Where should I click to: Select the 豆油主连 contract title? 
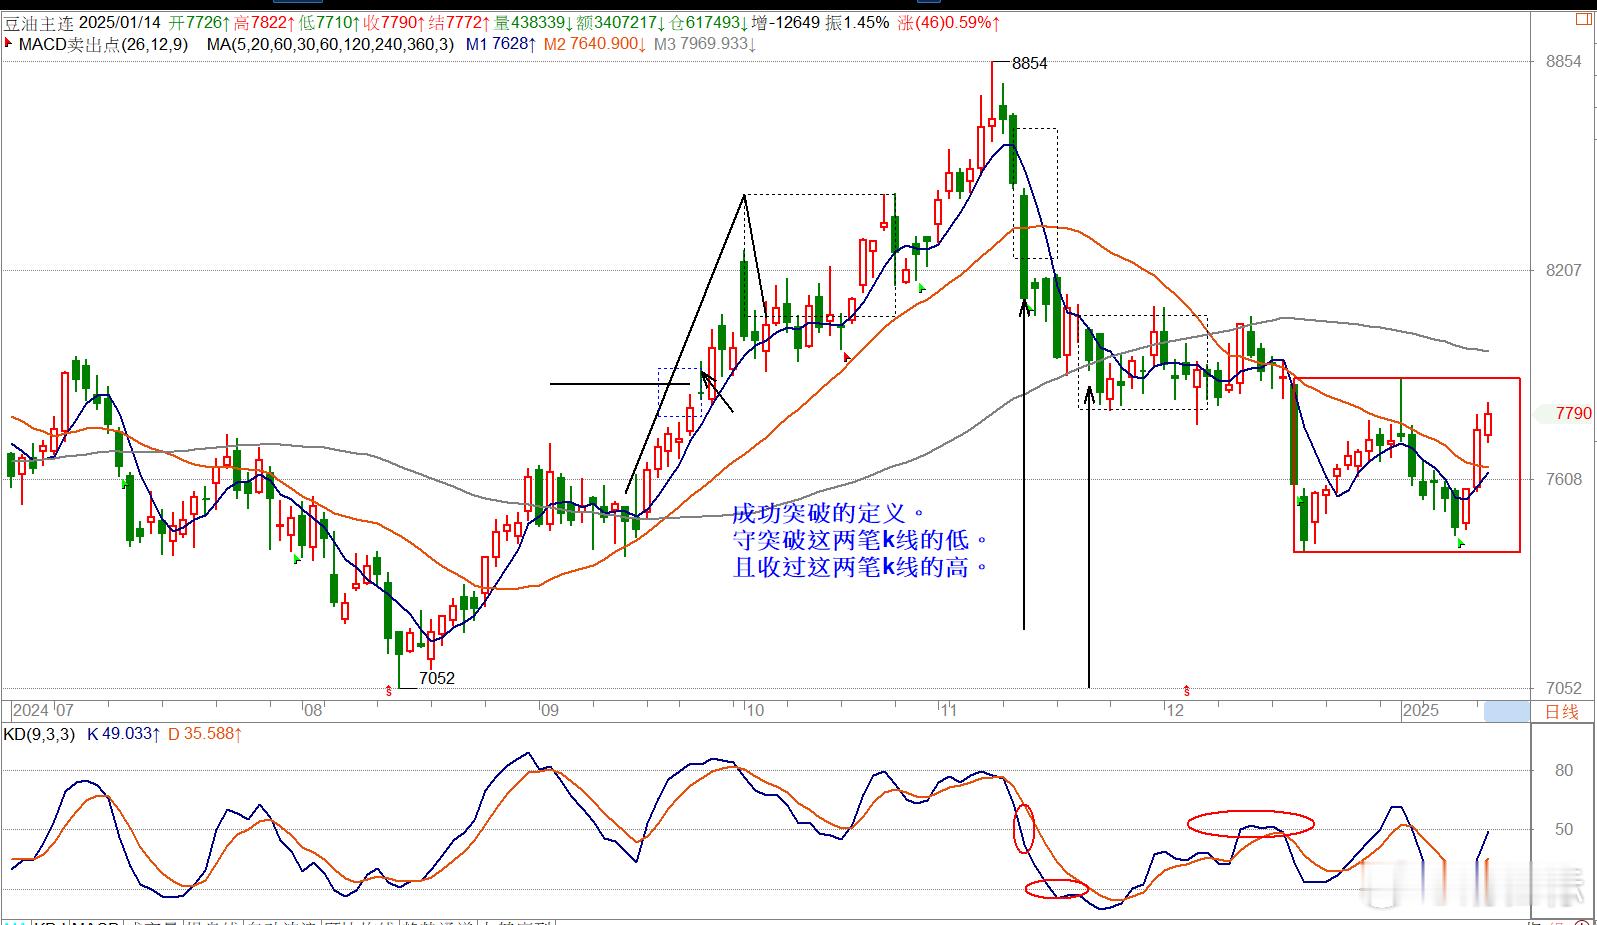tap(38, 22)
